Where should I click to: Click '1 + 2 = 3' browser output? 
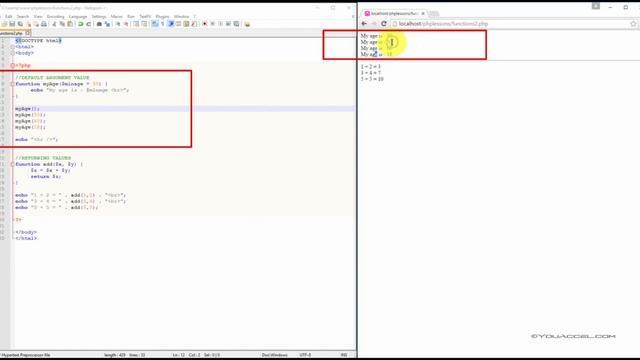click(371, 67)
